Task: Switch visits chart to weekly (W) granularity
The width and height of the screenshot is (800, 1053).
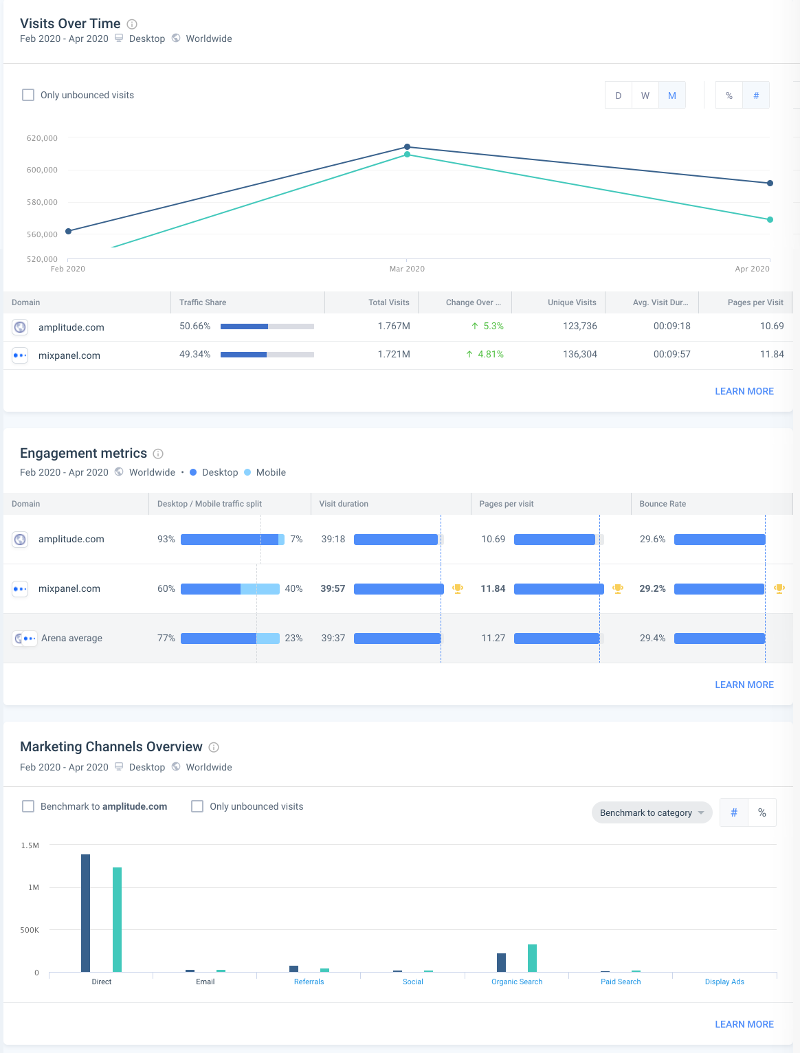Action: coord(645,95)
